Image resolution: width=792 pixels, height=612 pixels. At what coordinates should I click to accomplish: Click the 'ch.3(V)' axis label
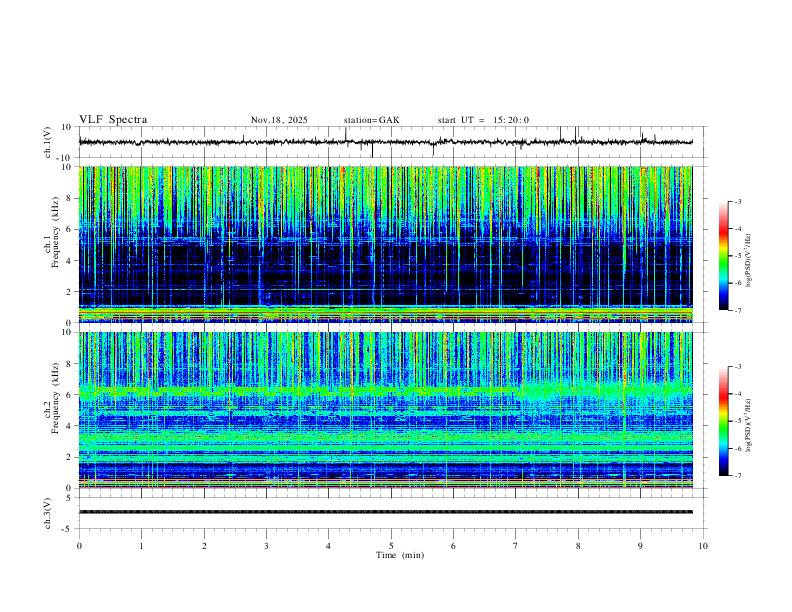[x=48, y=513]
